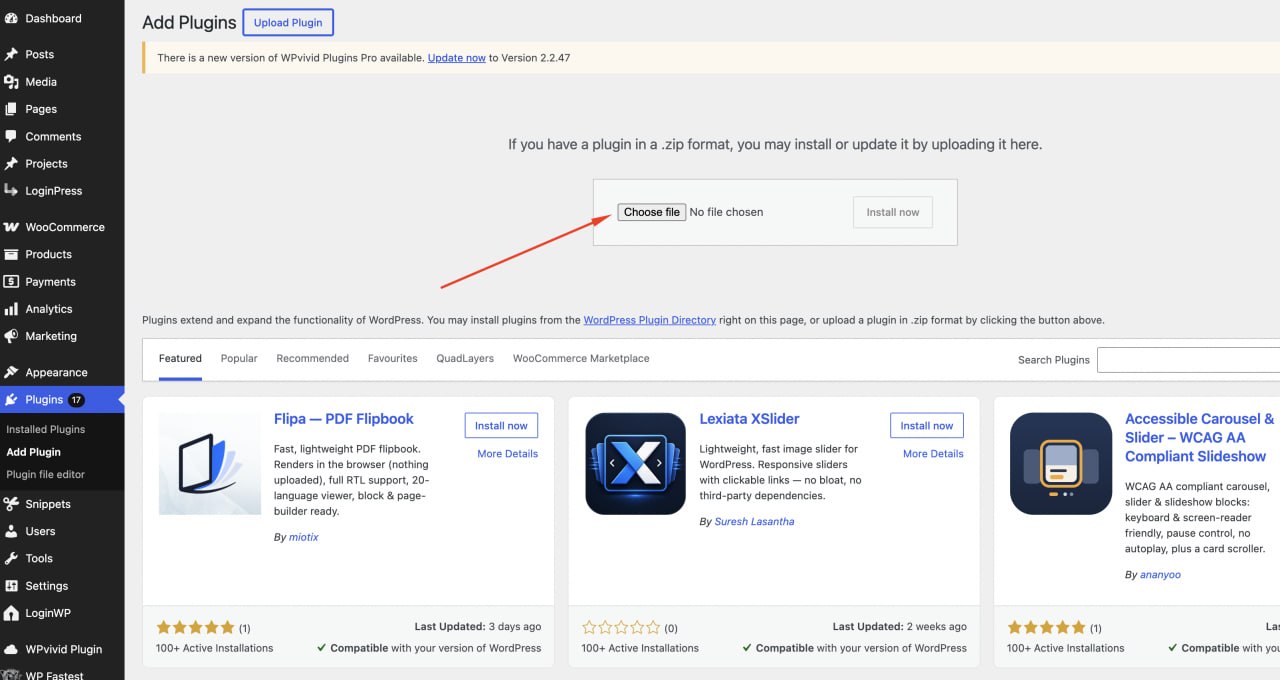Image resolution: width=1280 pixels, height=680 pixels.
Task: Open the Lexiata XSlider title link
Action: [750, 419]
